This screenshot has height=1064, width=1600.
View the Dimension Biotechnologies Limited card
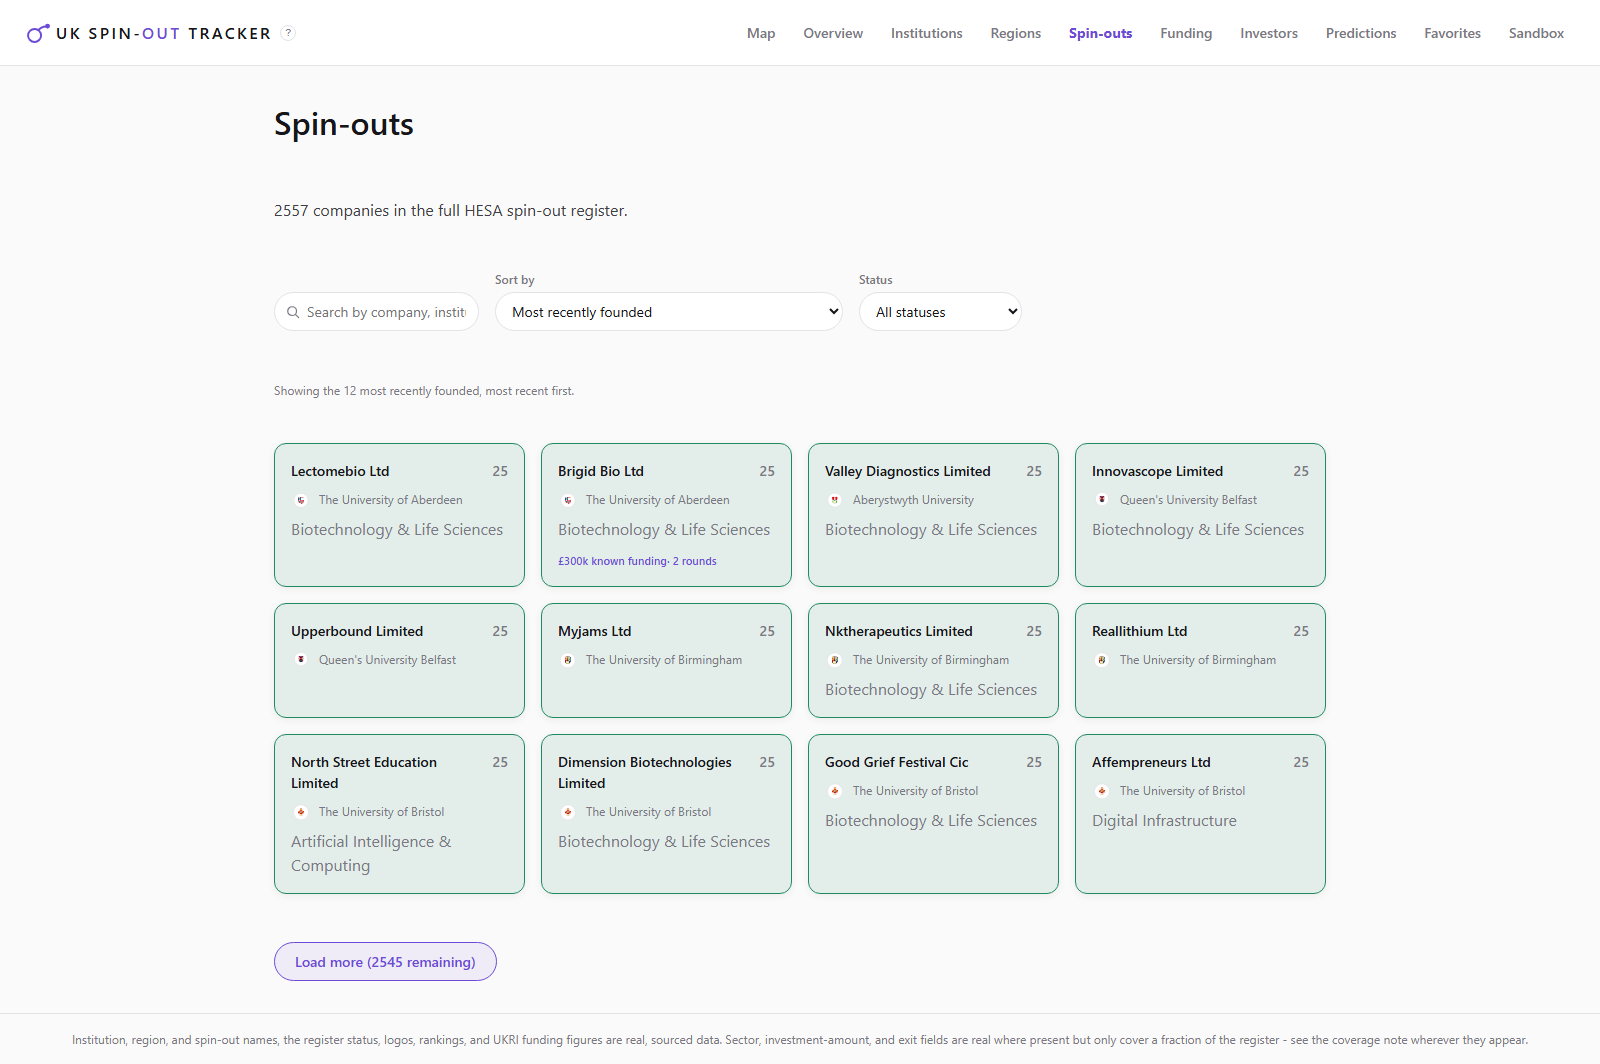coord(666,814)
